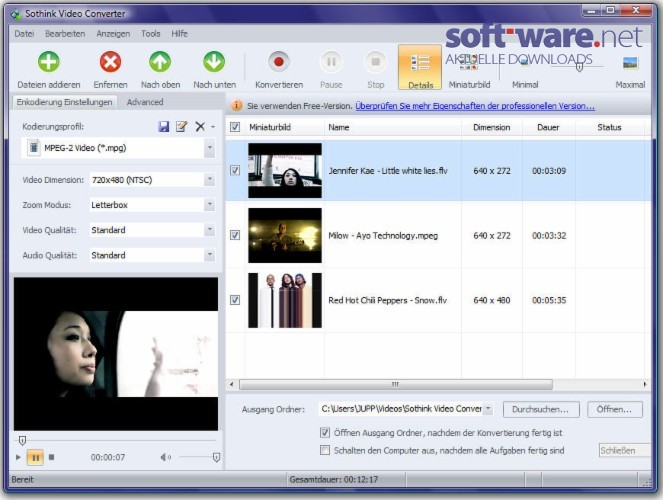Click the preview volume slider handle
The image size is (663, 500).
pyautogui.click(x=216, y=457)
